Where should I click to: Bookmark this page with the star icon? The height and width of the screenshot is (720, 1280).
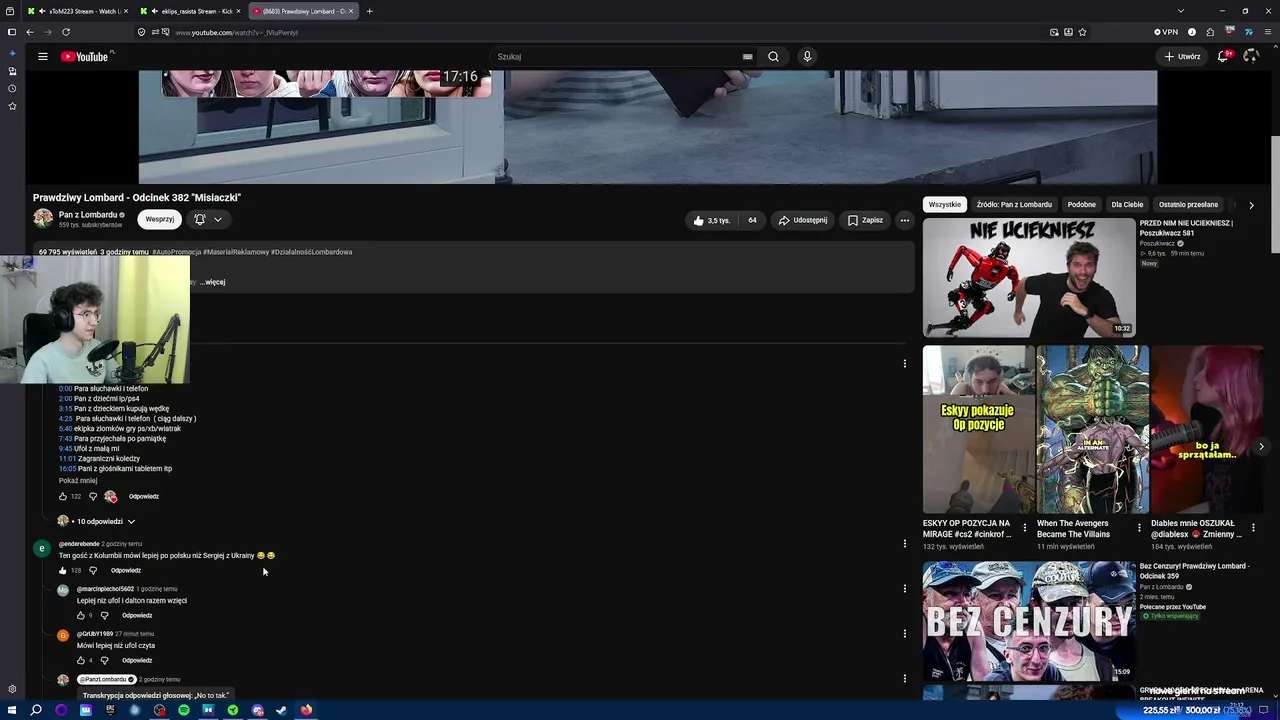tap(1083, 32)
